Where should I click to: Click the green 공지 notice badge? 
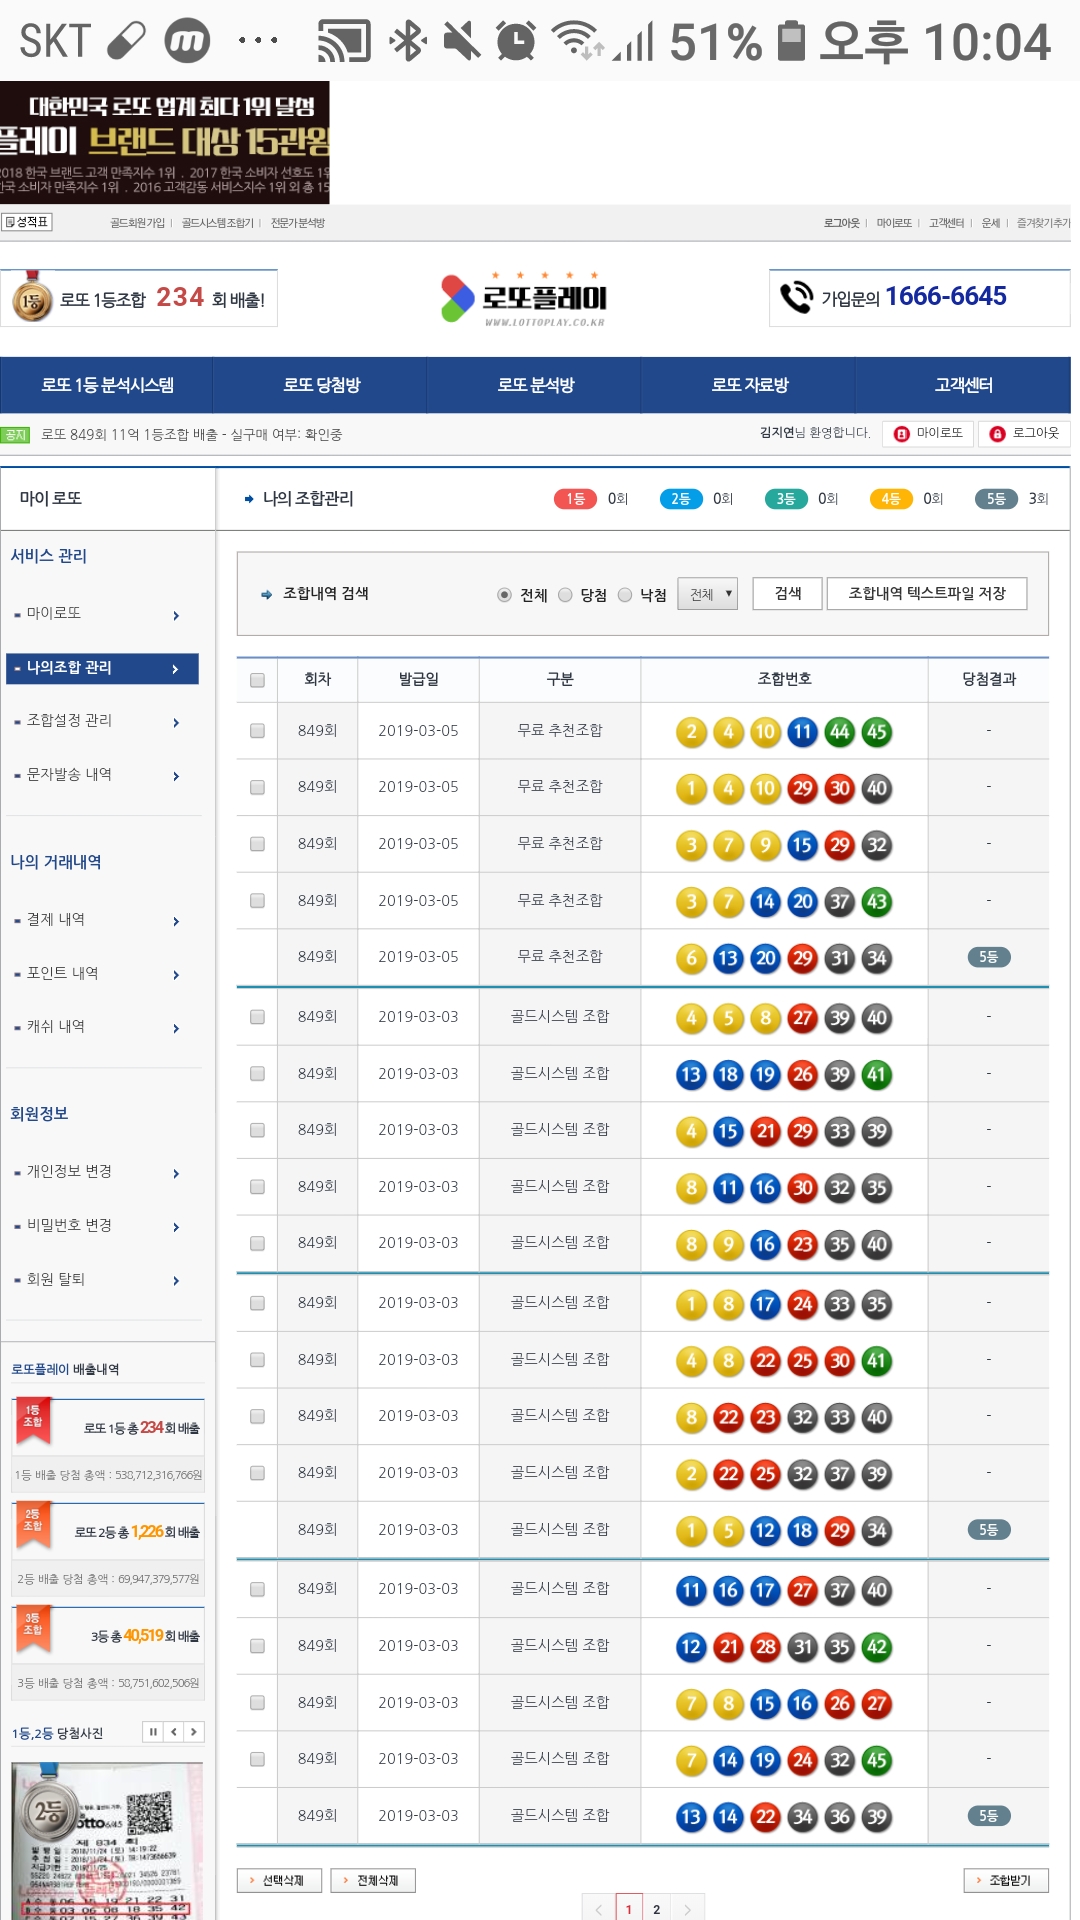click(16, 435)
